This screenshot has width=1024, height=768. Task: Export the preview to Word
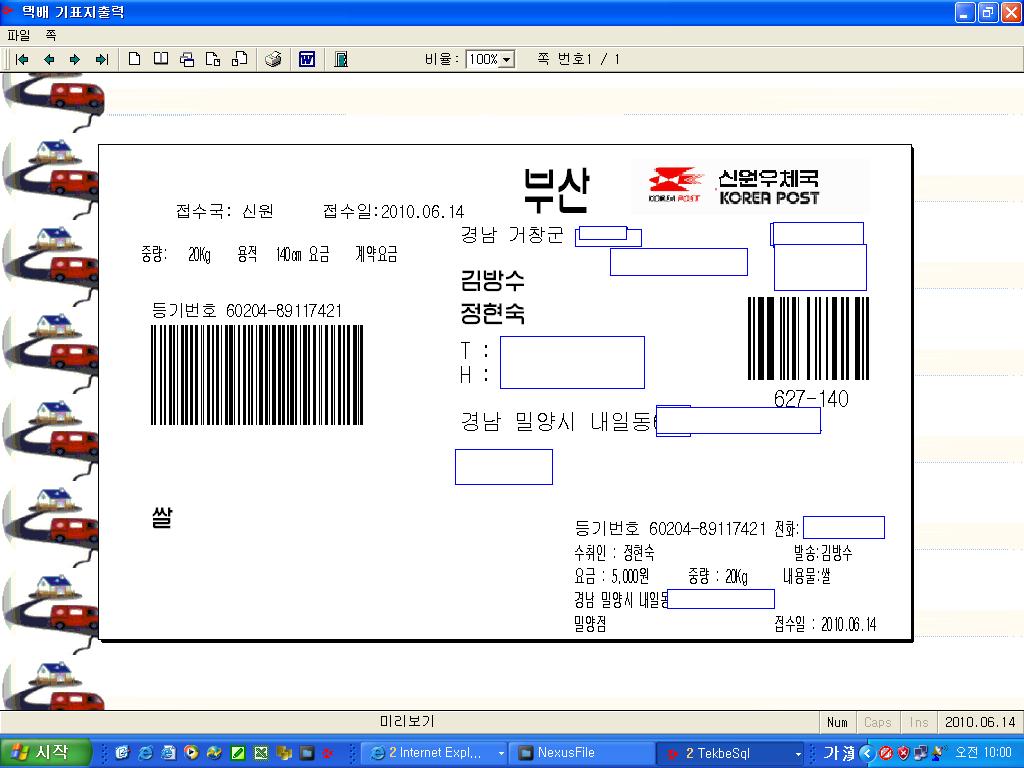coord(307,59)
